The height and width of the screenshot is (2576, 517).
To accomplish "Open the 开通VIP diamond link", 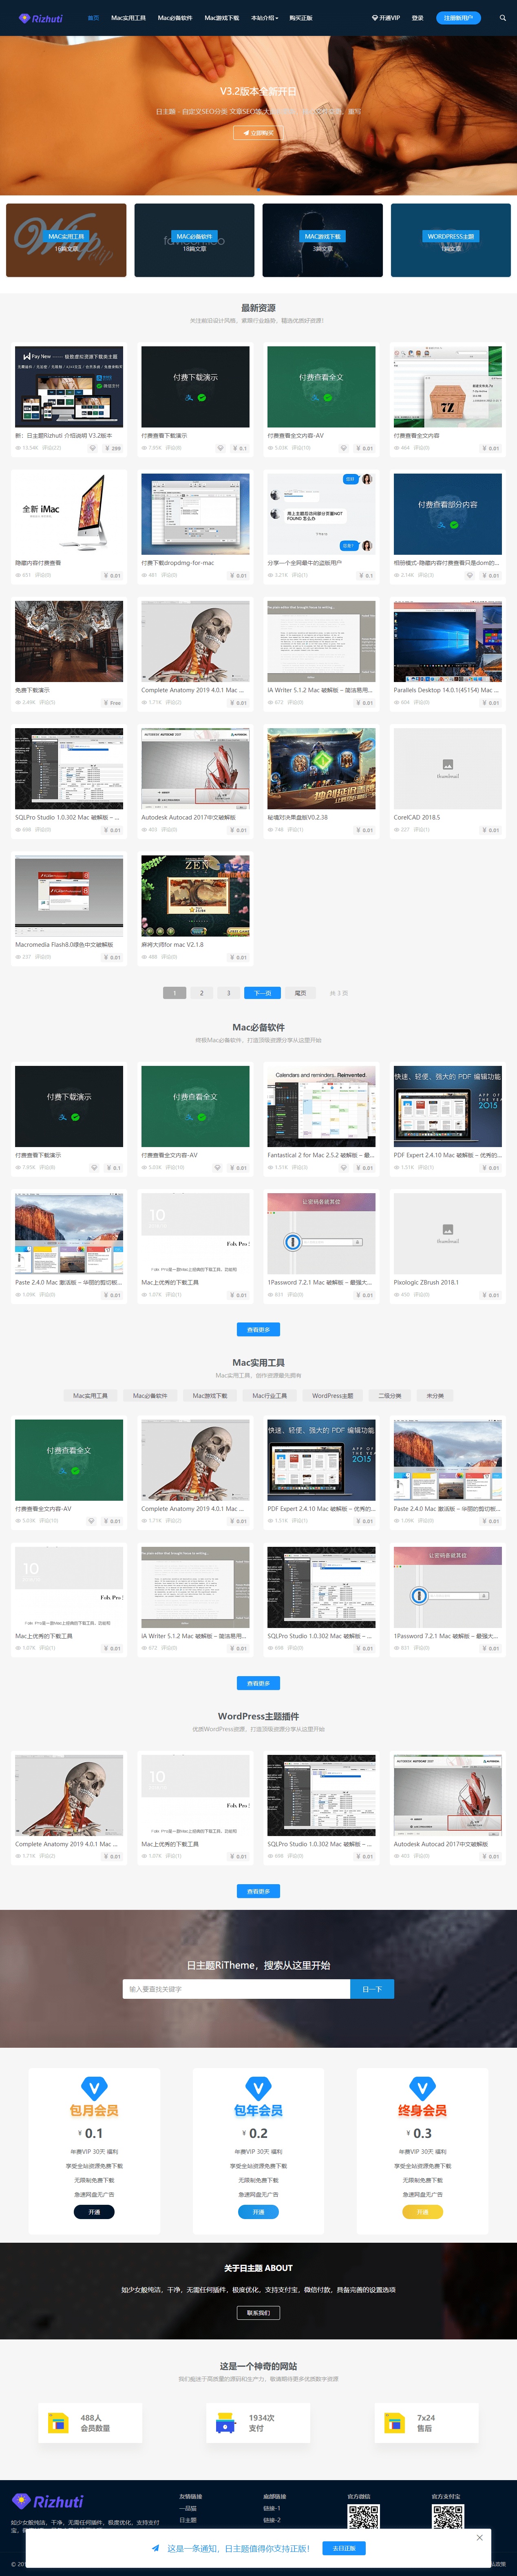I will coord(386,18).
